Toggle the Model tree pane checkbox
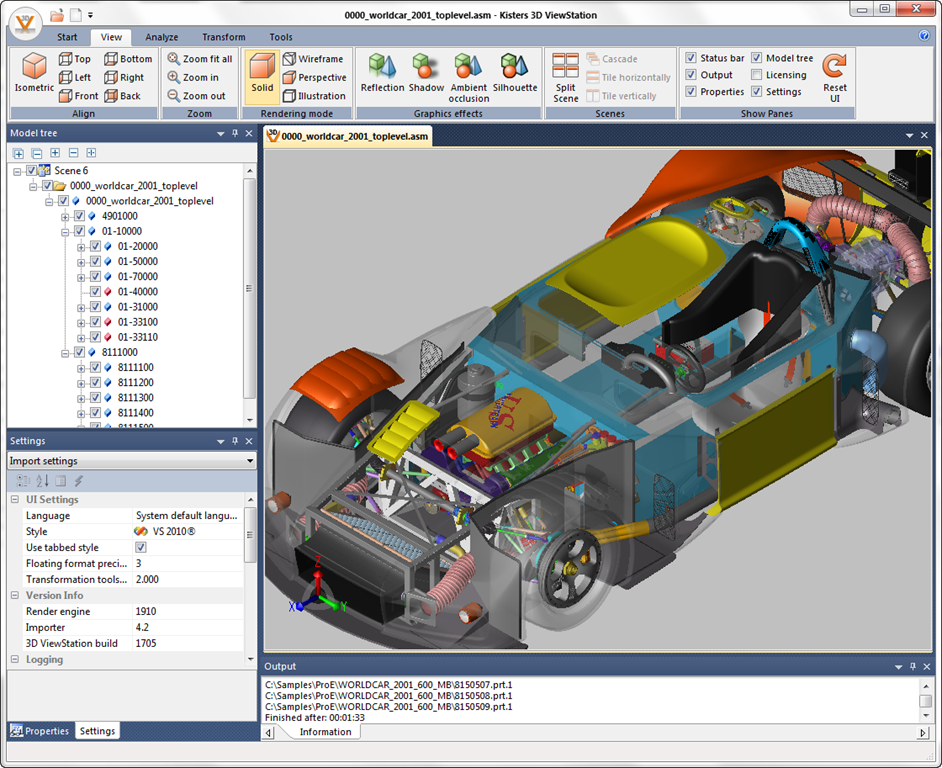This screenshot has width=942, height=768. click(x=756, y=58)
